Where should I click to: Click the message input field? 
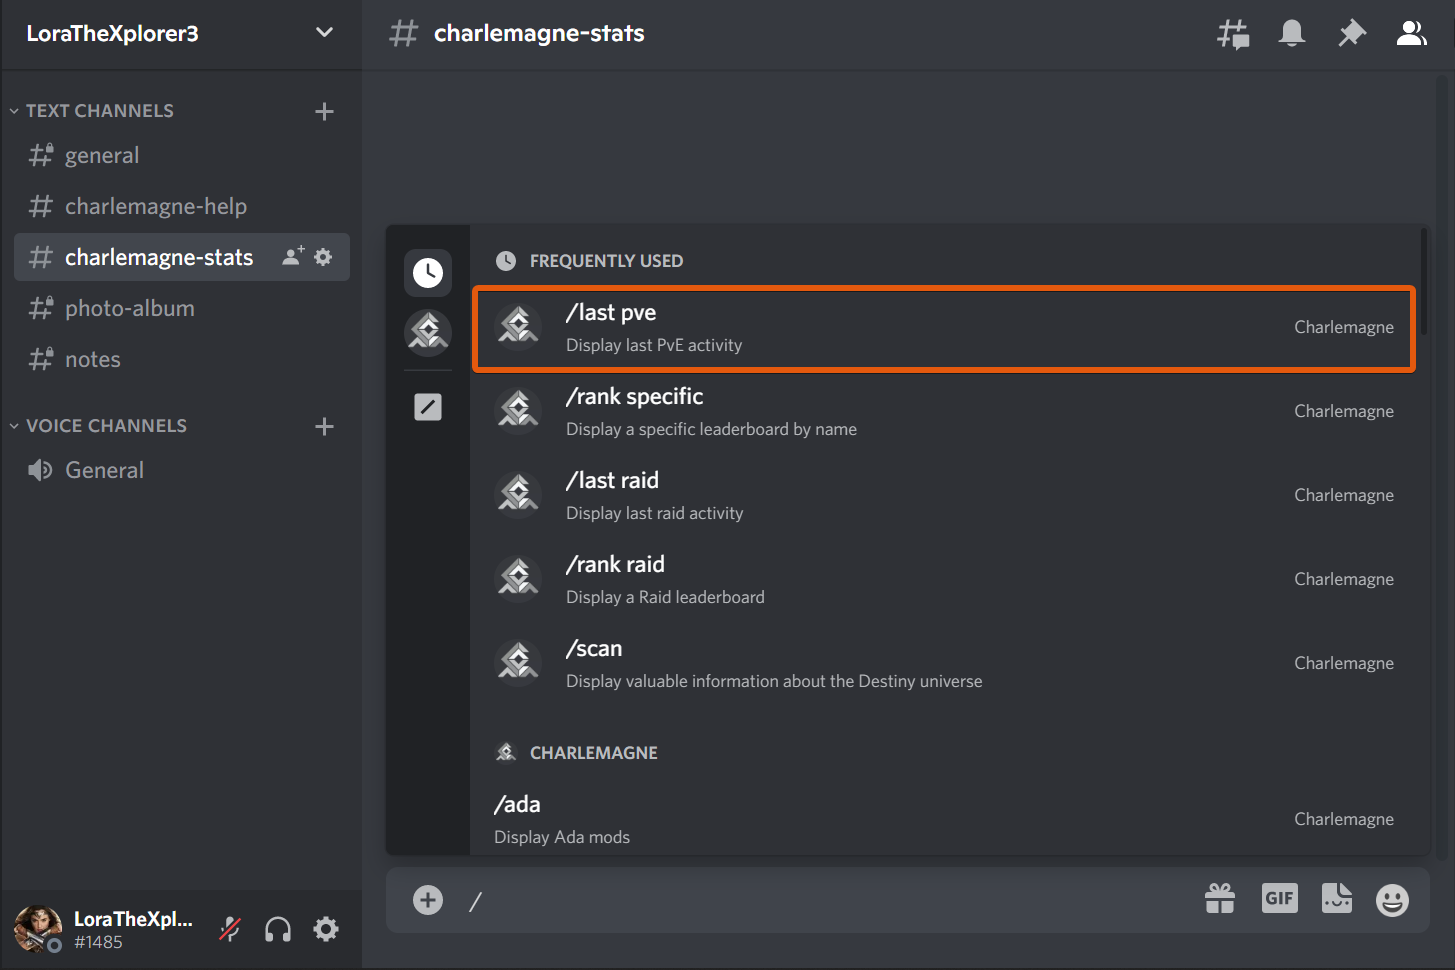[830, 901]
